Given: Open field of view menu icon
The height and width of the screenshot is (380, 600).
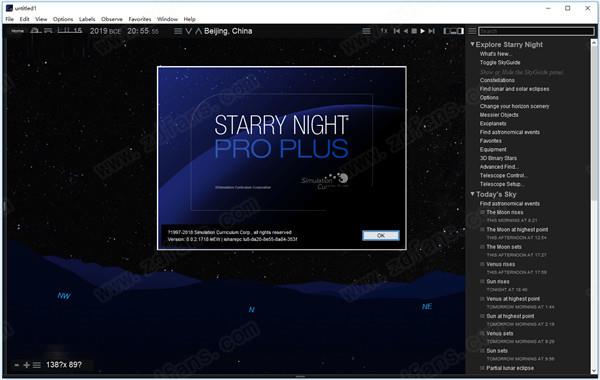Looking at the screenshot, I should [37, 365].
